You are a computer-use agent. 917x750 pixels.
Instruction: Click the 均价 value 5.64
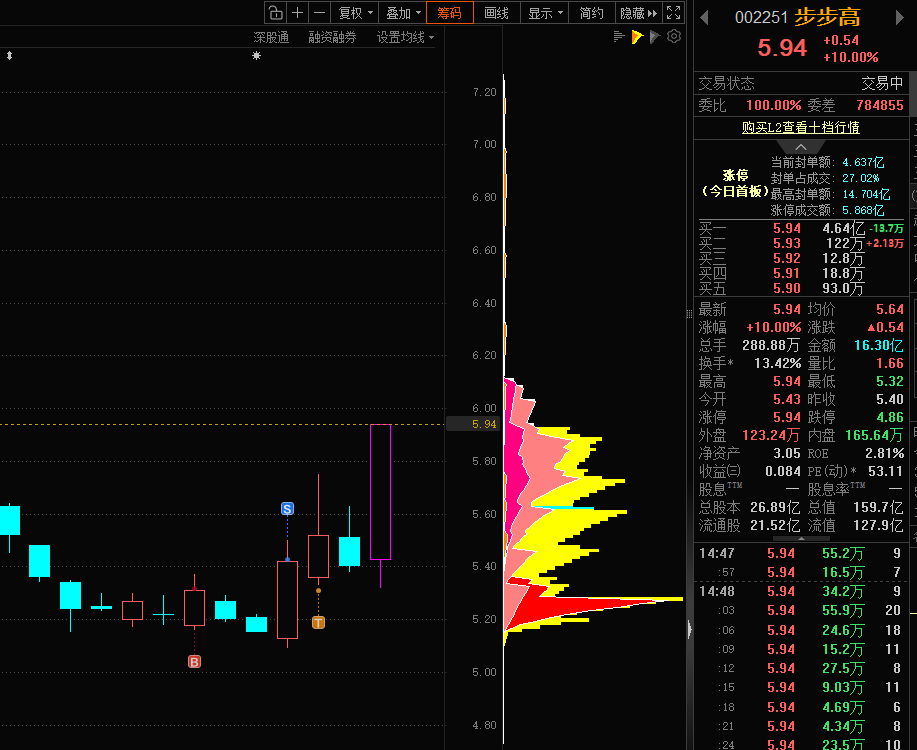[x=890, y=309]
